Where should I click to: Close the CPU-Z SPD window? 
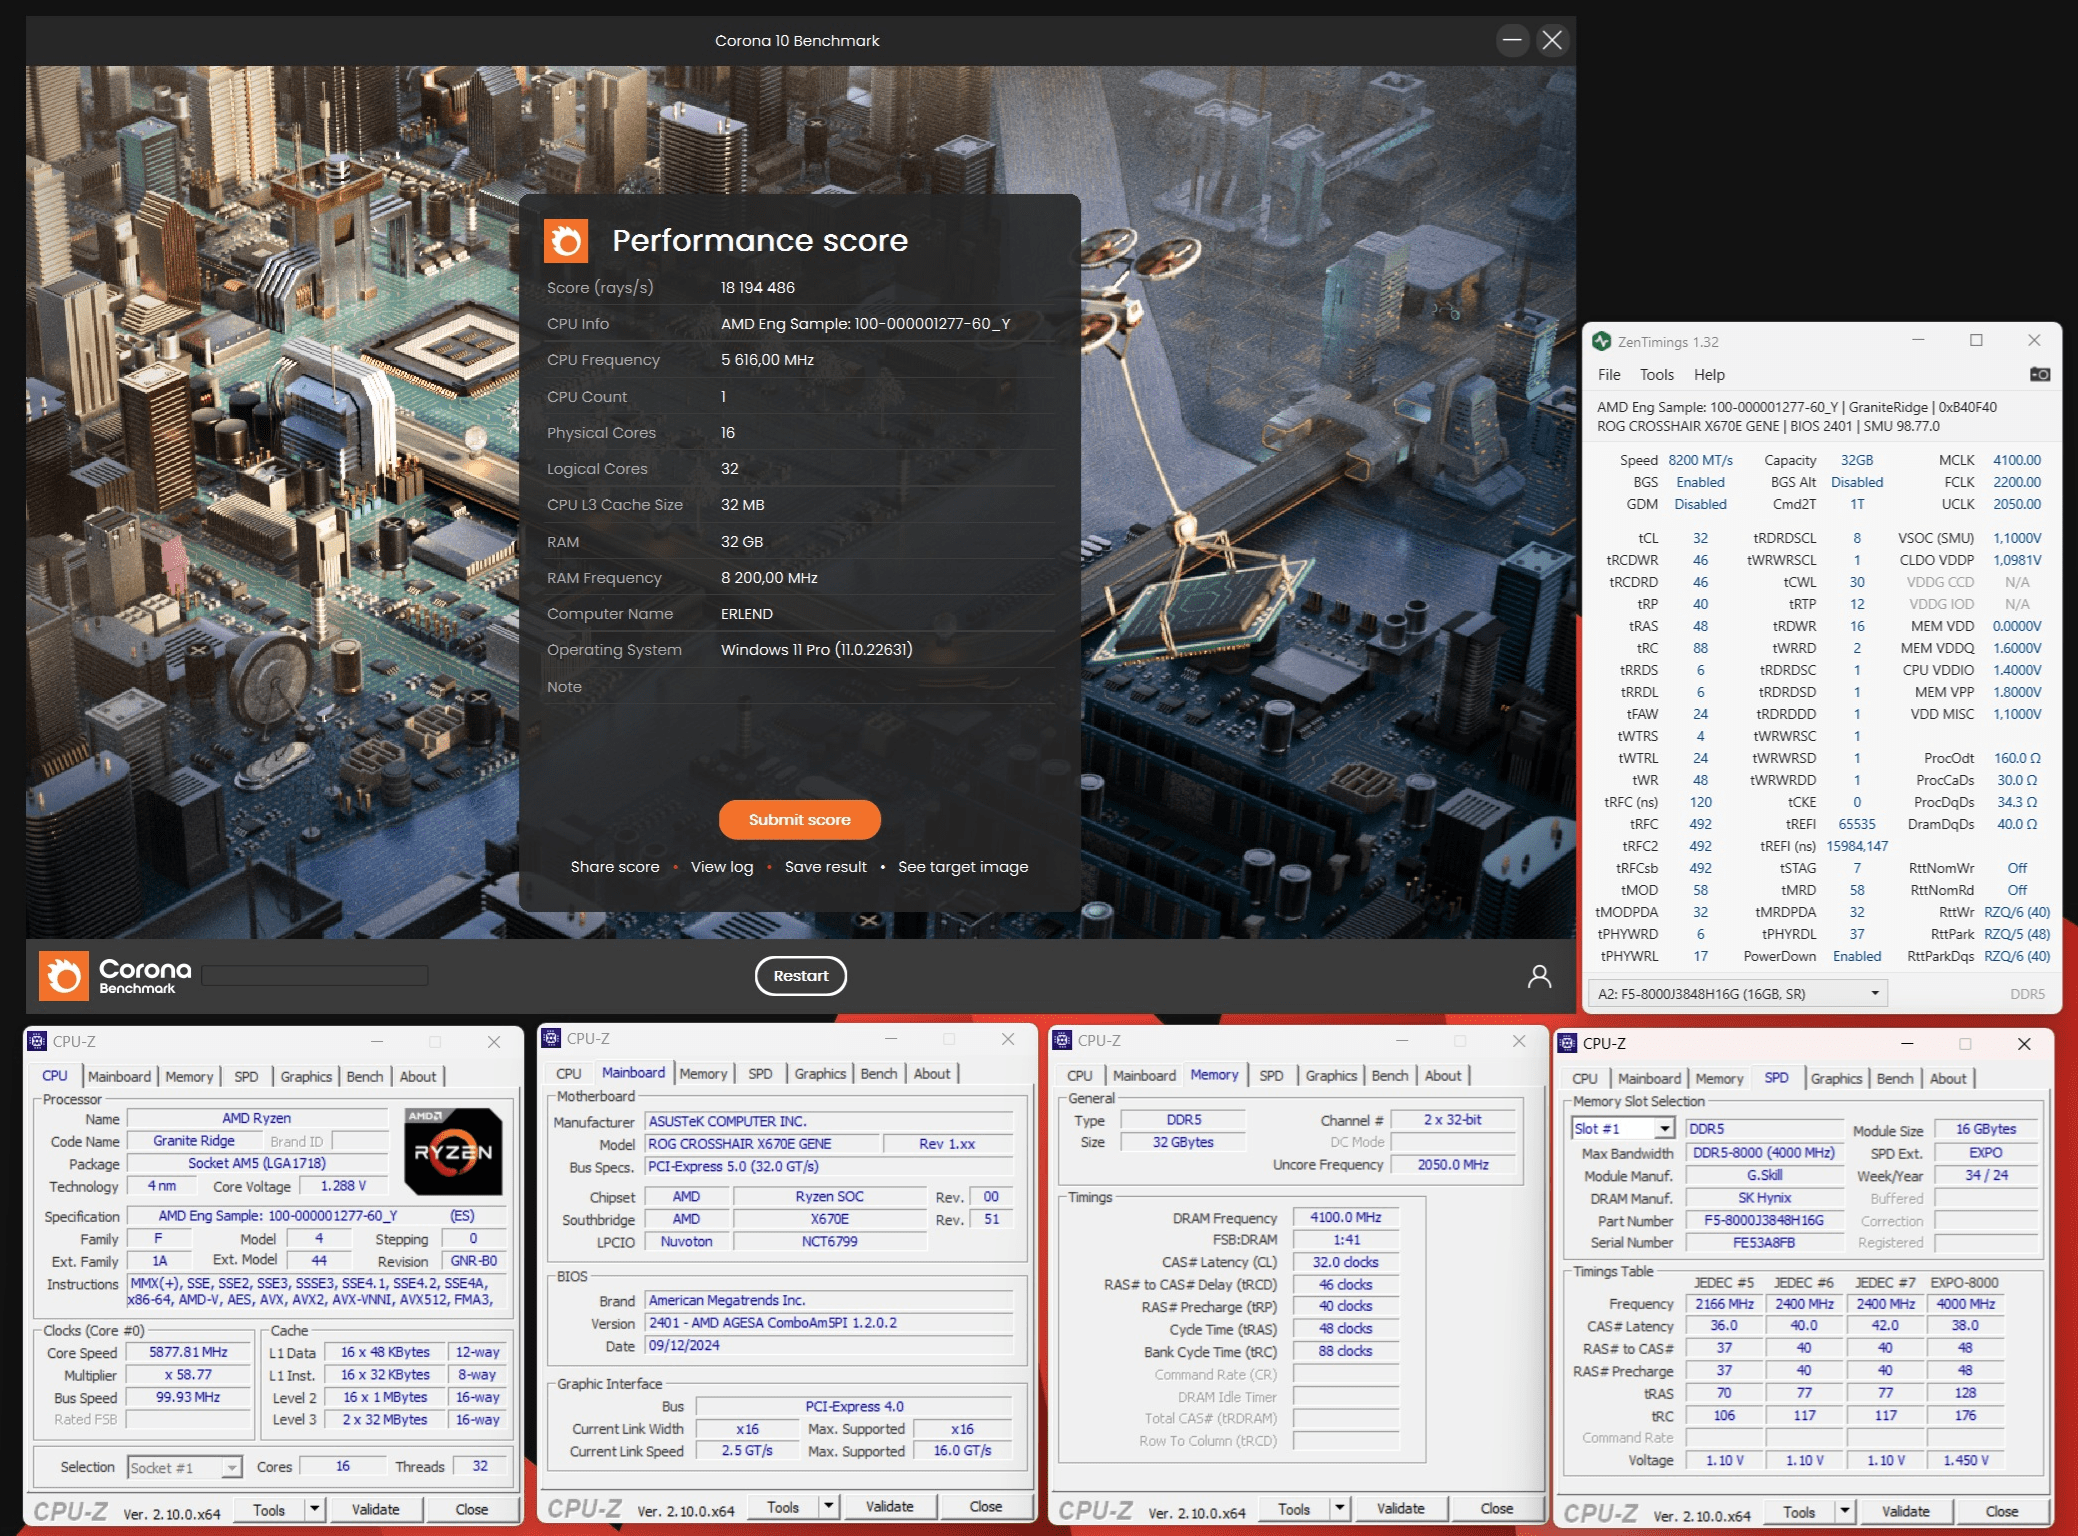point(2024,1043)
